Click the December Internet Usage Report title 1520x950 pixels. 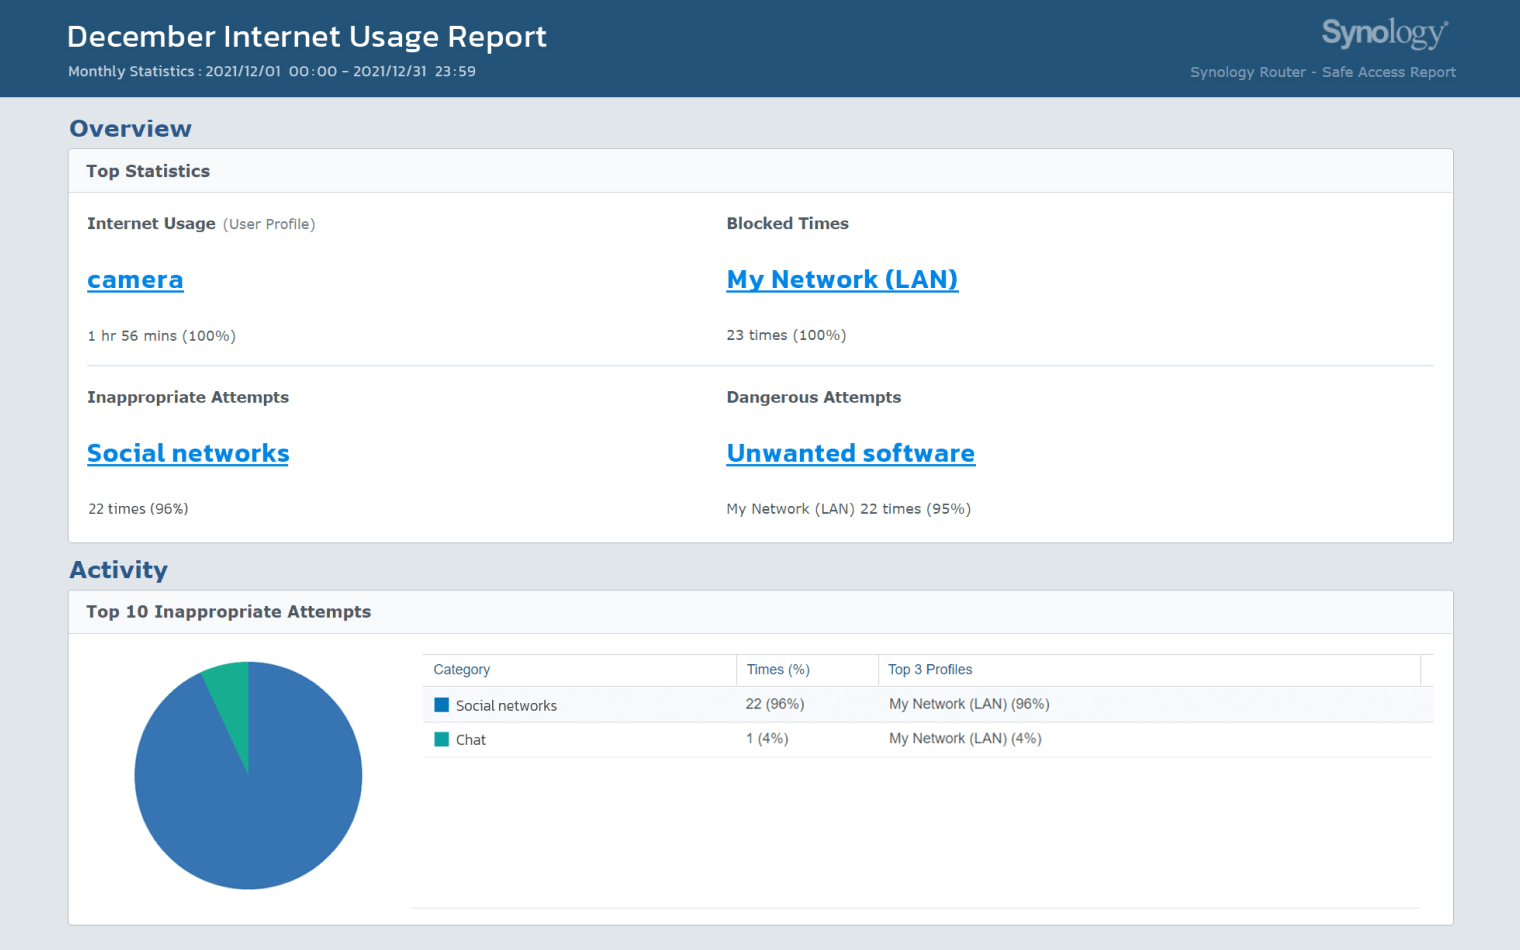tap(307, 36)
